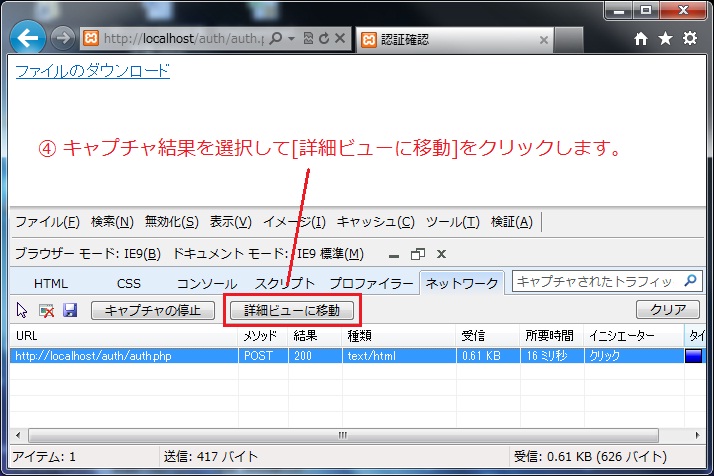The width and height of the screenshot is (714, 476).
Task: Click the 詳細ビューに移動 button
Action: click(292, 310)
